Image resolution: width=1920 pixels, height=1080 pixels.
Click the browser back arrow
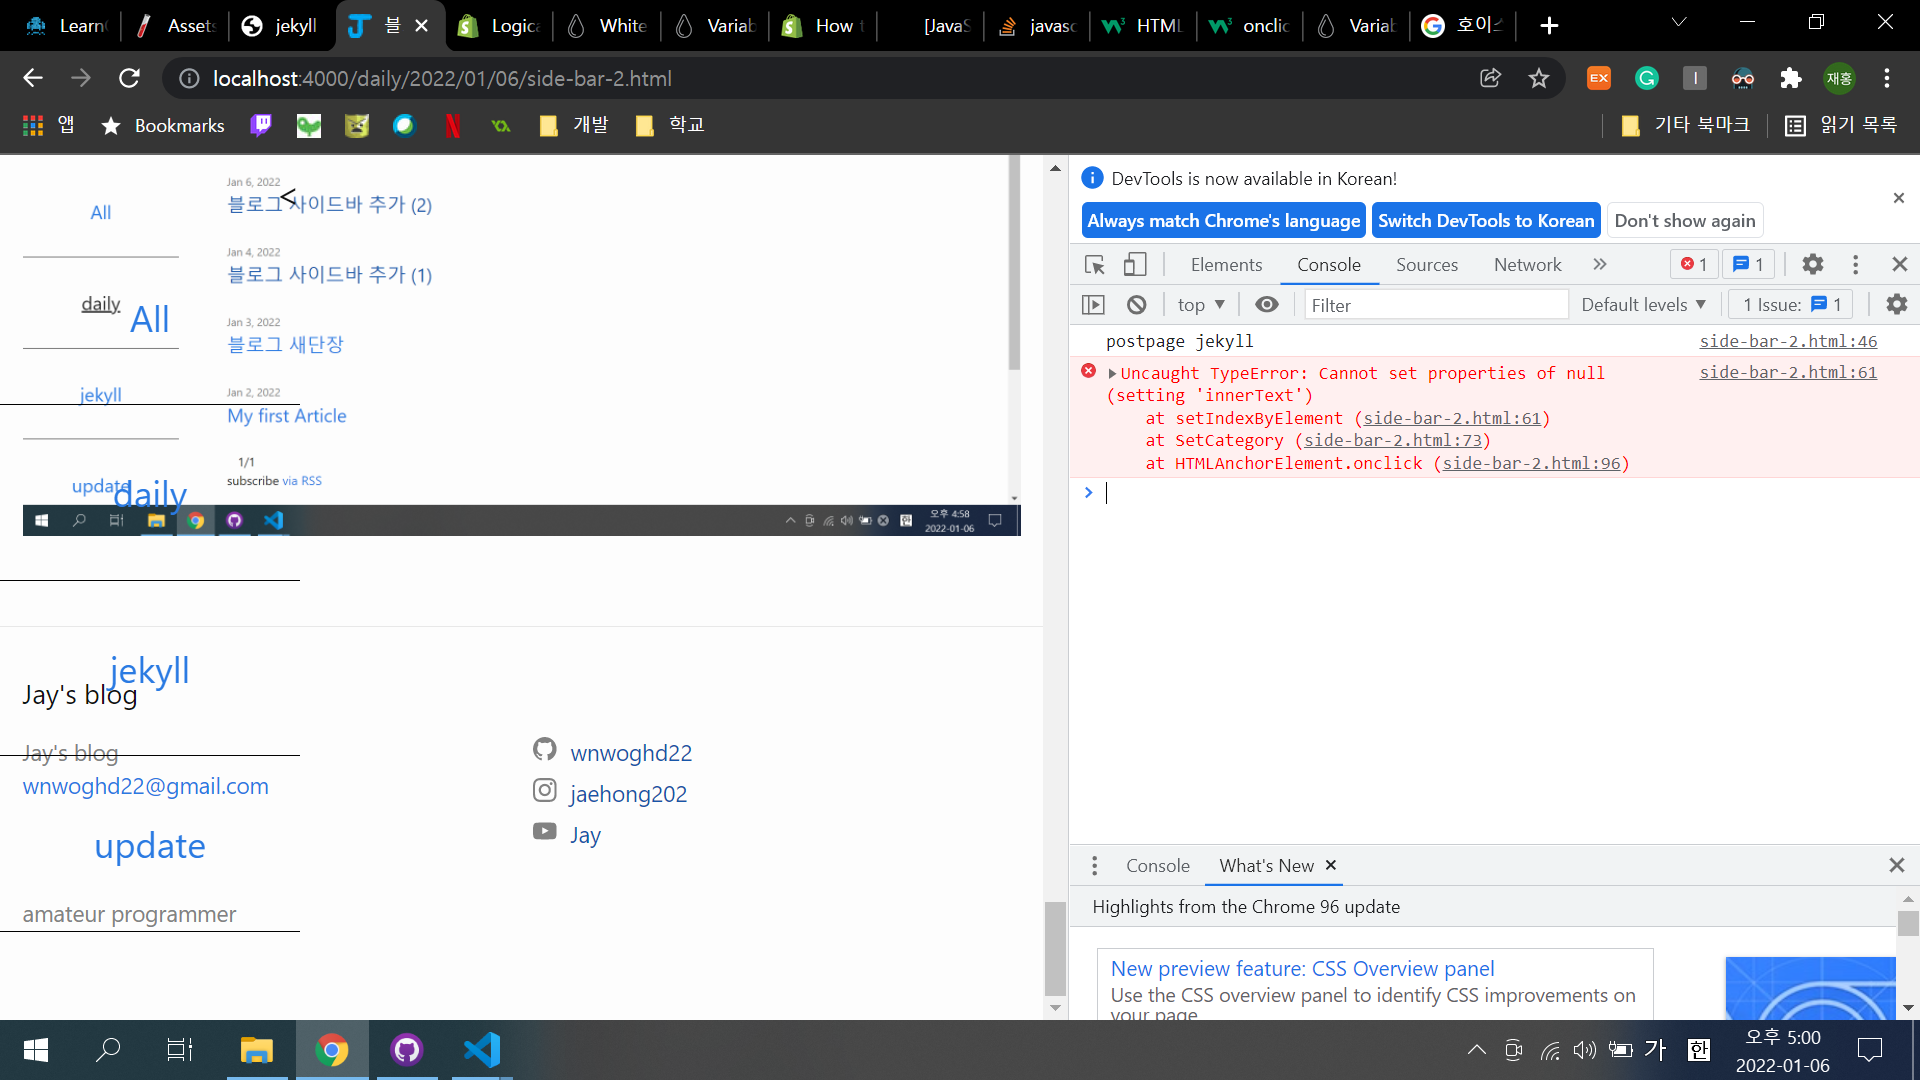click(33, 78)
